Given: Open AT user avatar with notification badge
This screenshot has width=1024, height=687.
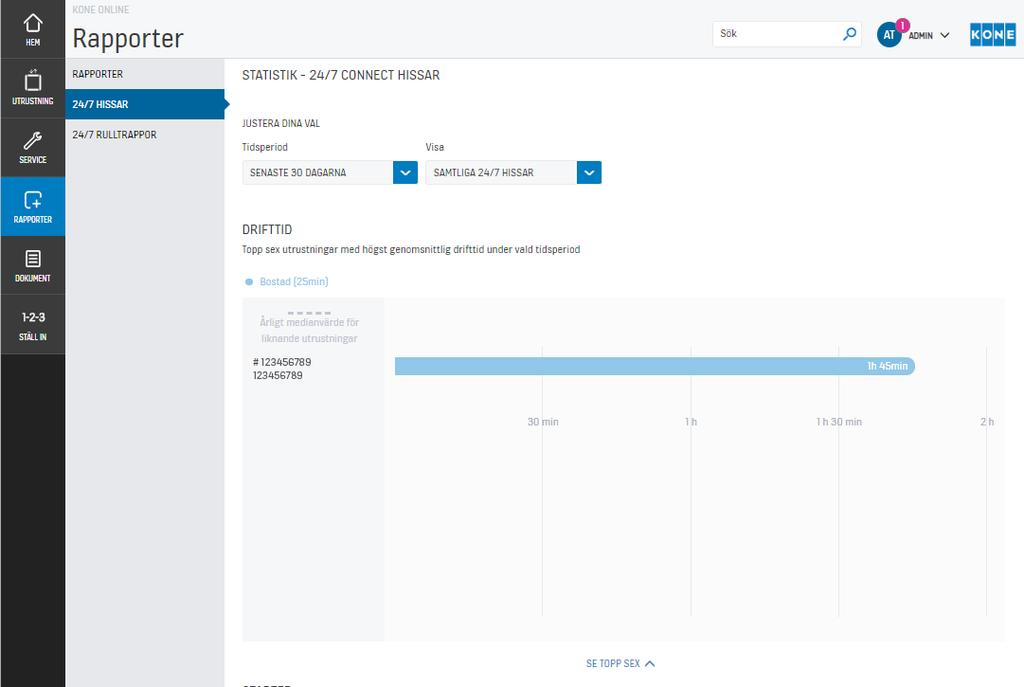Looking at the screenshot, I should pos(891,34).
